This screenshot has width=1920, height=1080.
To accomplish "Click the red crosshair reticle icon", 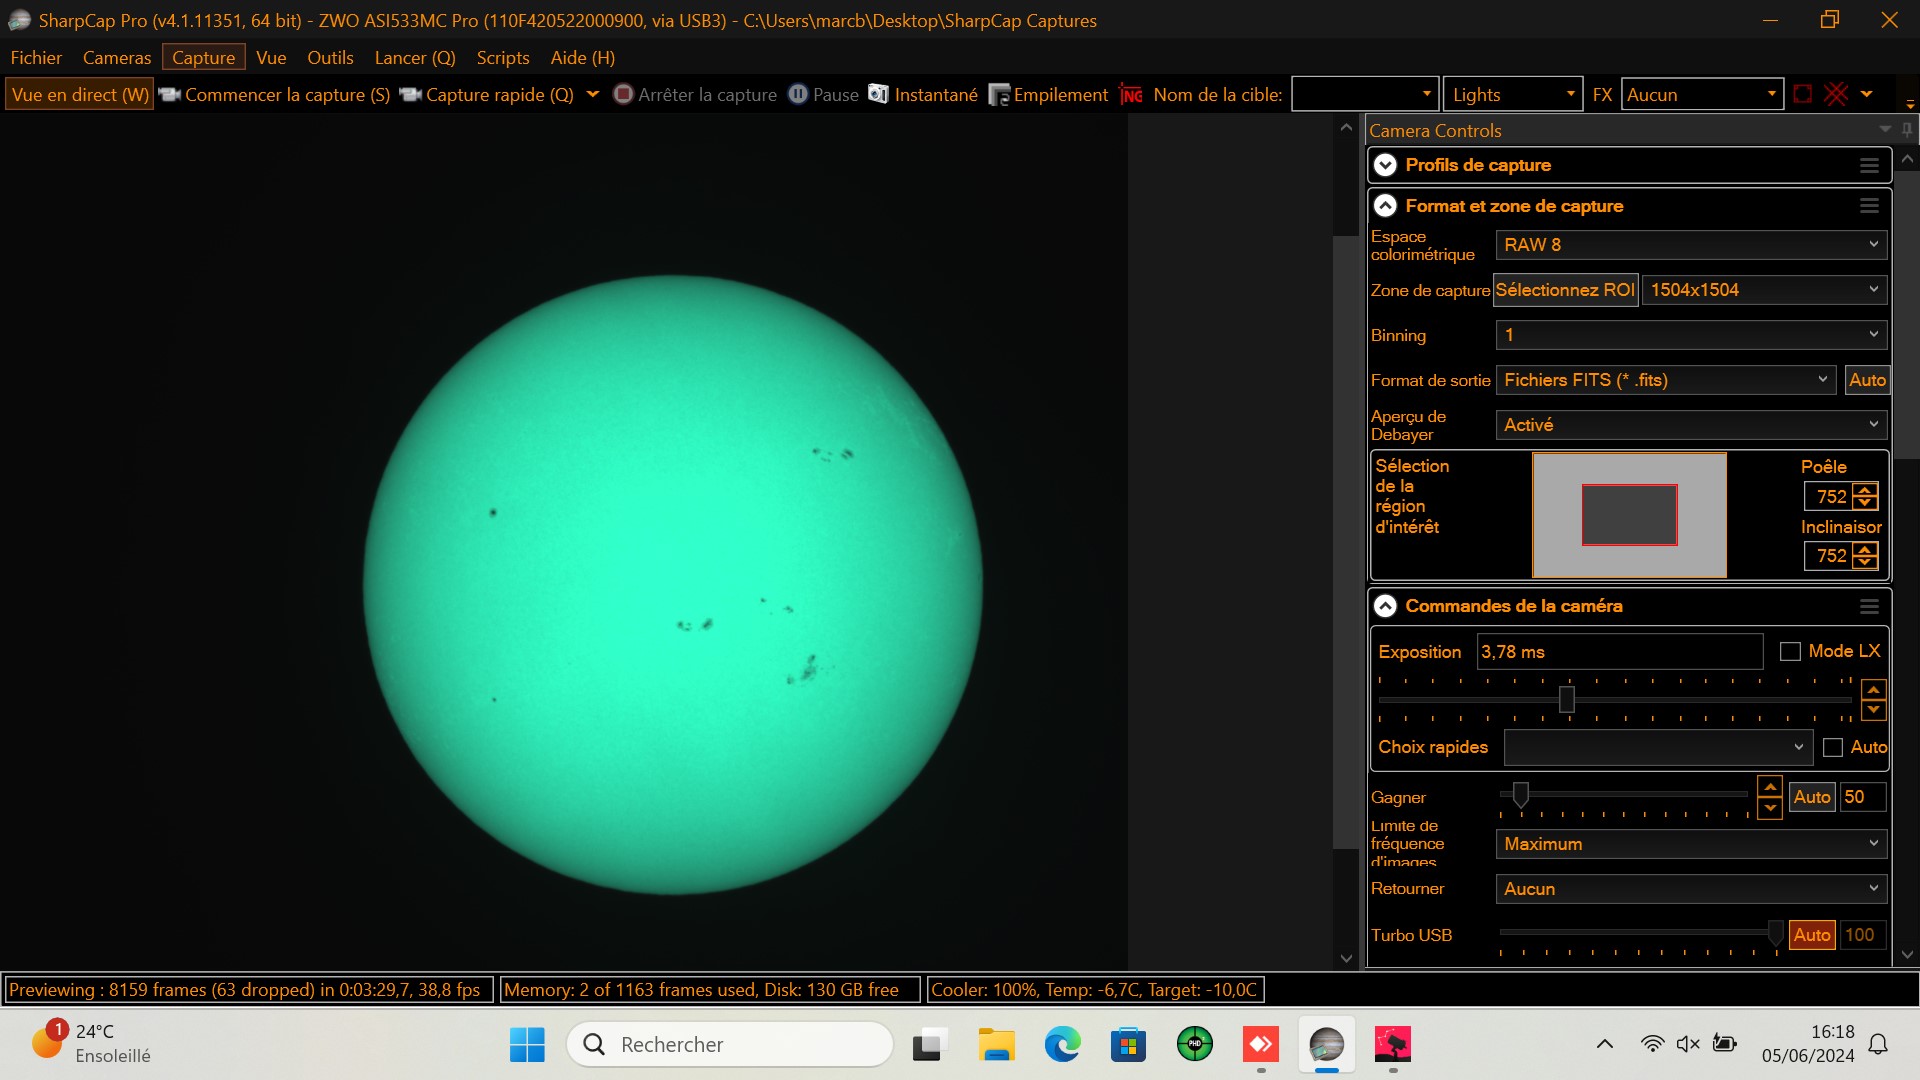I will [x=1835, y=93].
